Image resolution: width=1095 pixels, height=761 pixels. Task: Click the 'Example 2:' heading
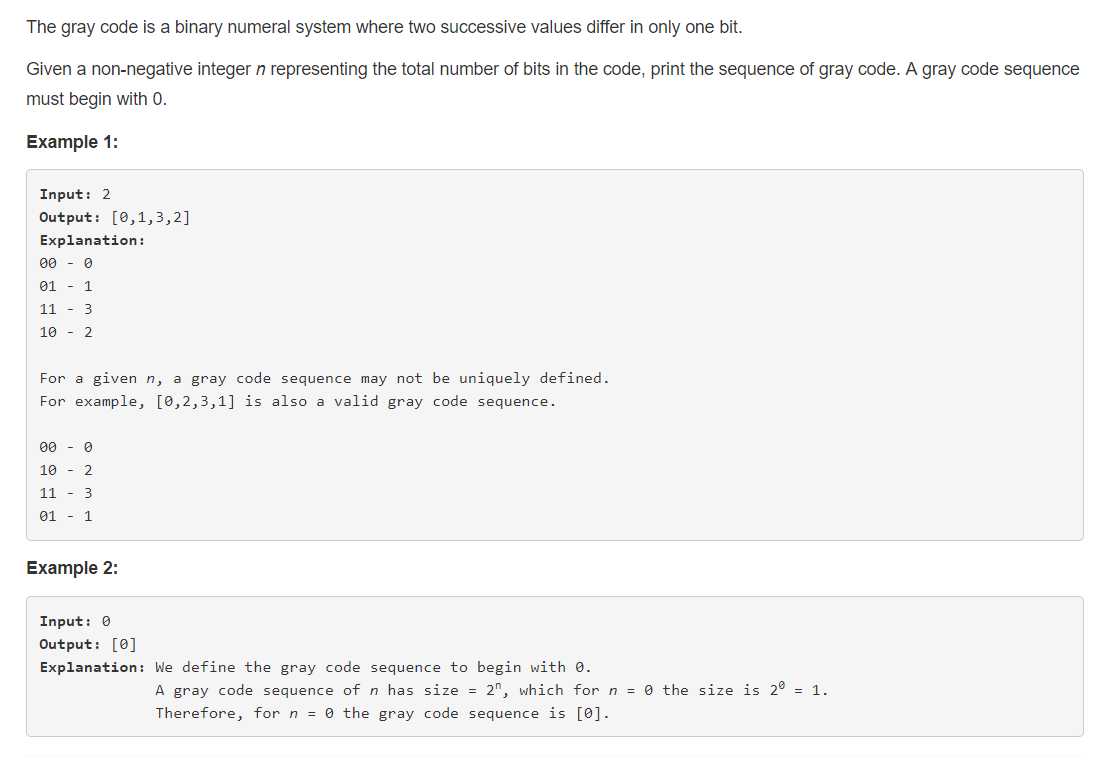click(x=72, y=568)
